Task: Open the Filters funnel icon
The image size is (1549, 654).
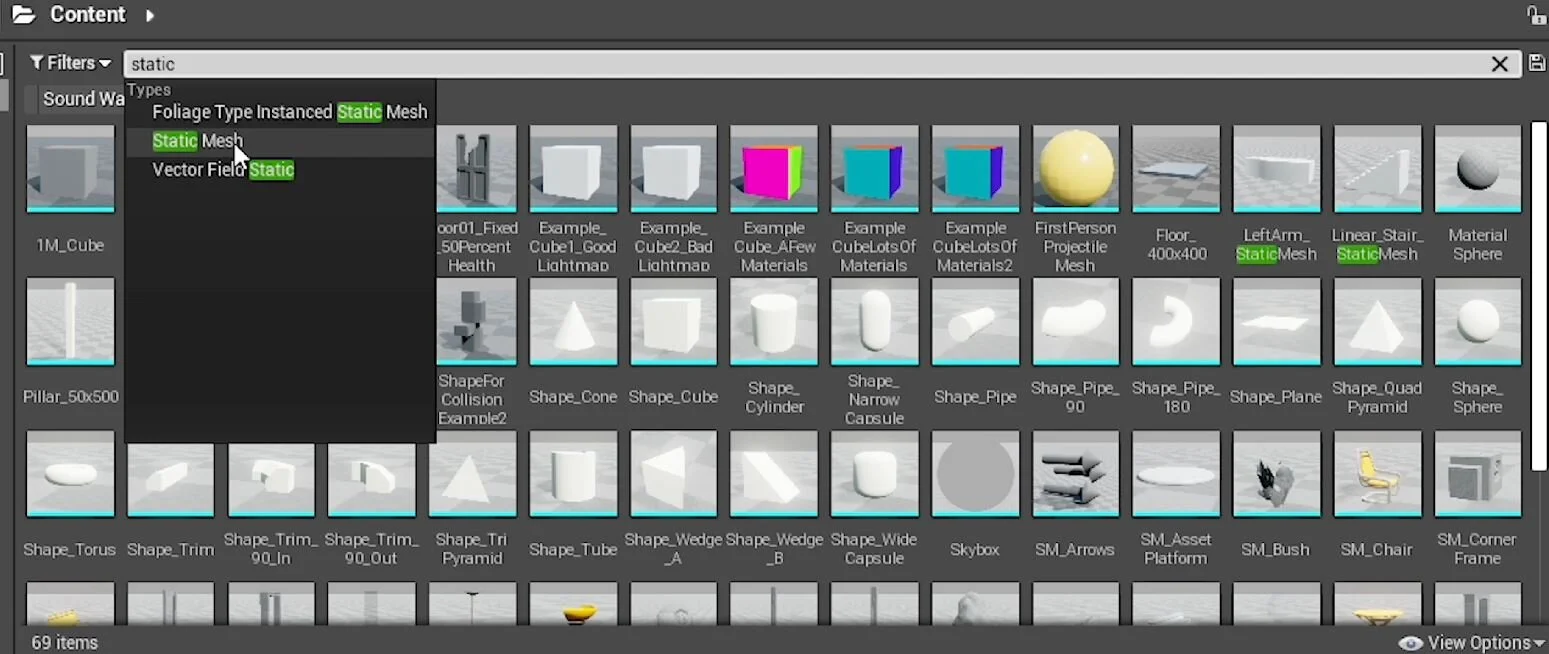Action: pos(36,62)
